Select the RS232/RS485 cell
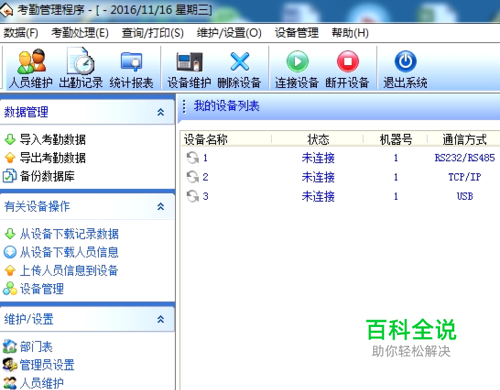 coord(465,158)
